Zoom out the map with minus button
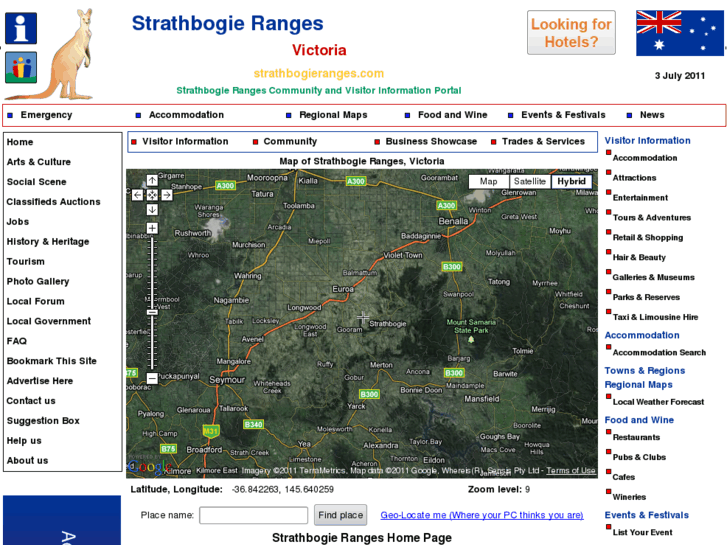The height and width of the screenshot is (545, 727). tap(152, 378)
